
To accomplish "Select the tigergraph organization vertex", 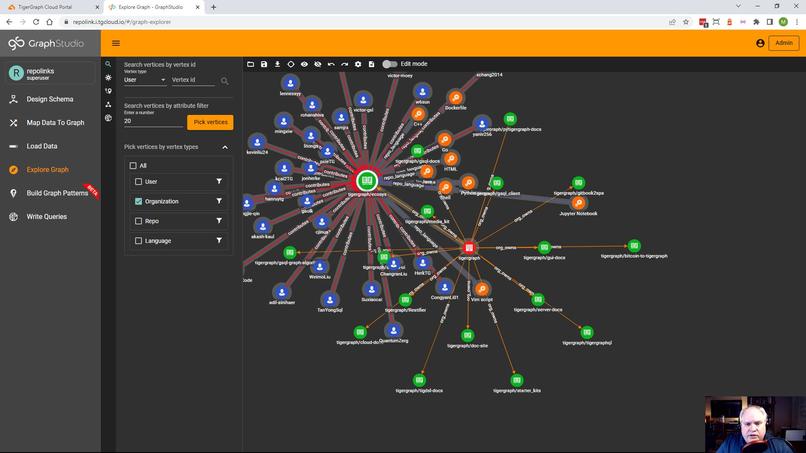I will (469, 248).
